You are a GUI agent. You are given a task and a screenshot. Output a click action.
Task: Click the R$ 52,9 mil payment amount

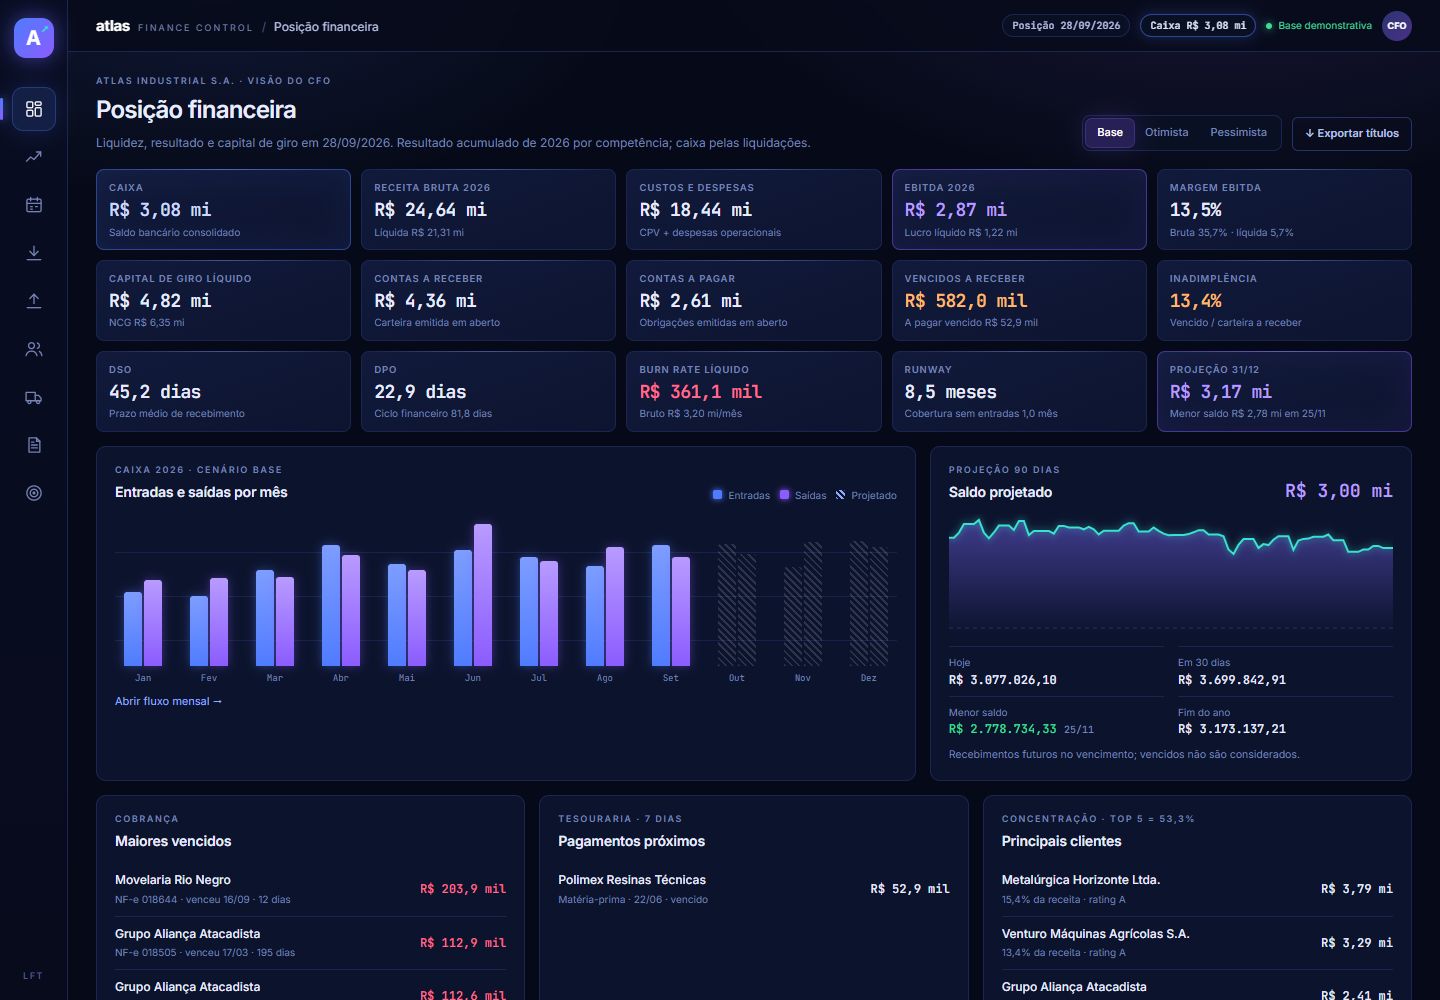pyautogui.click(x=910, y=889)
